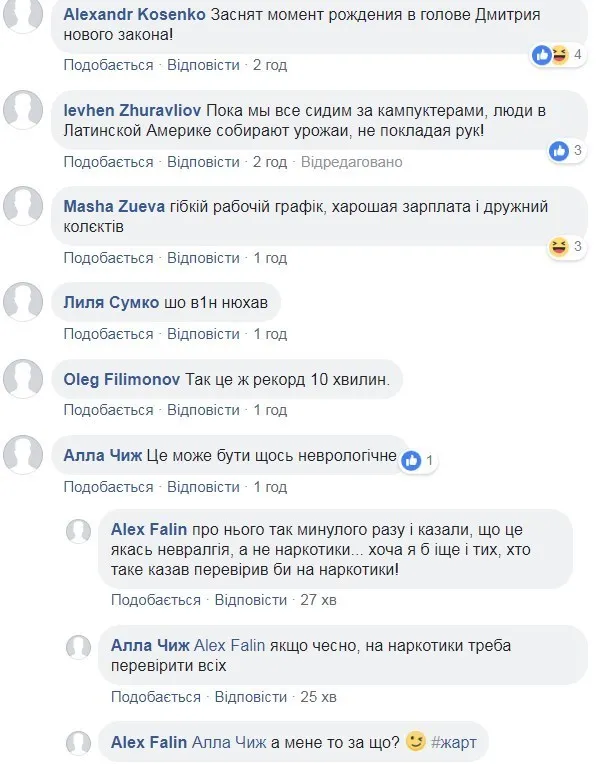This screenshot has height=764, width=601.
Task: Click the like reaction icon next to Алла Чиж's comment
Action: [x=411, y=460]
